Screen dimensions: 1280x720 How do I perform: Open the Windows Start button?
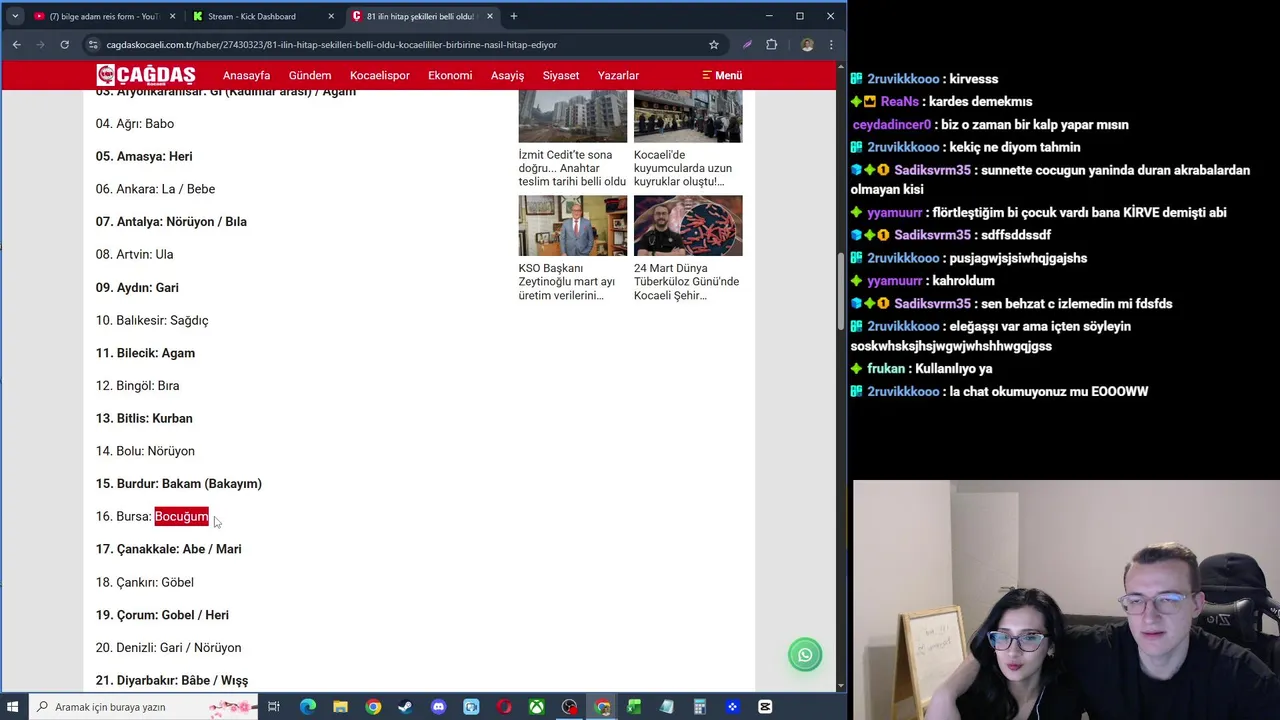click(14, 707)
